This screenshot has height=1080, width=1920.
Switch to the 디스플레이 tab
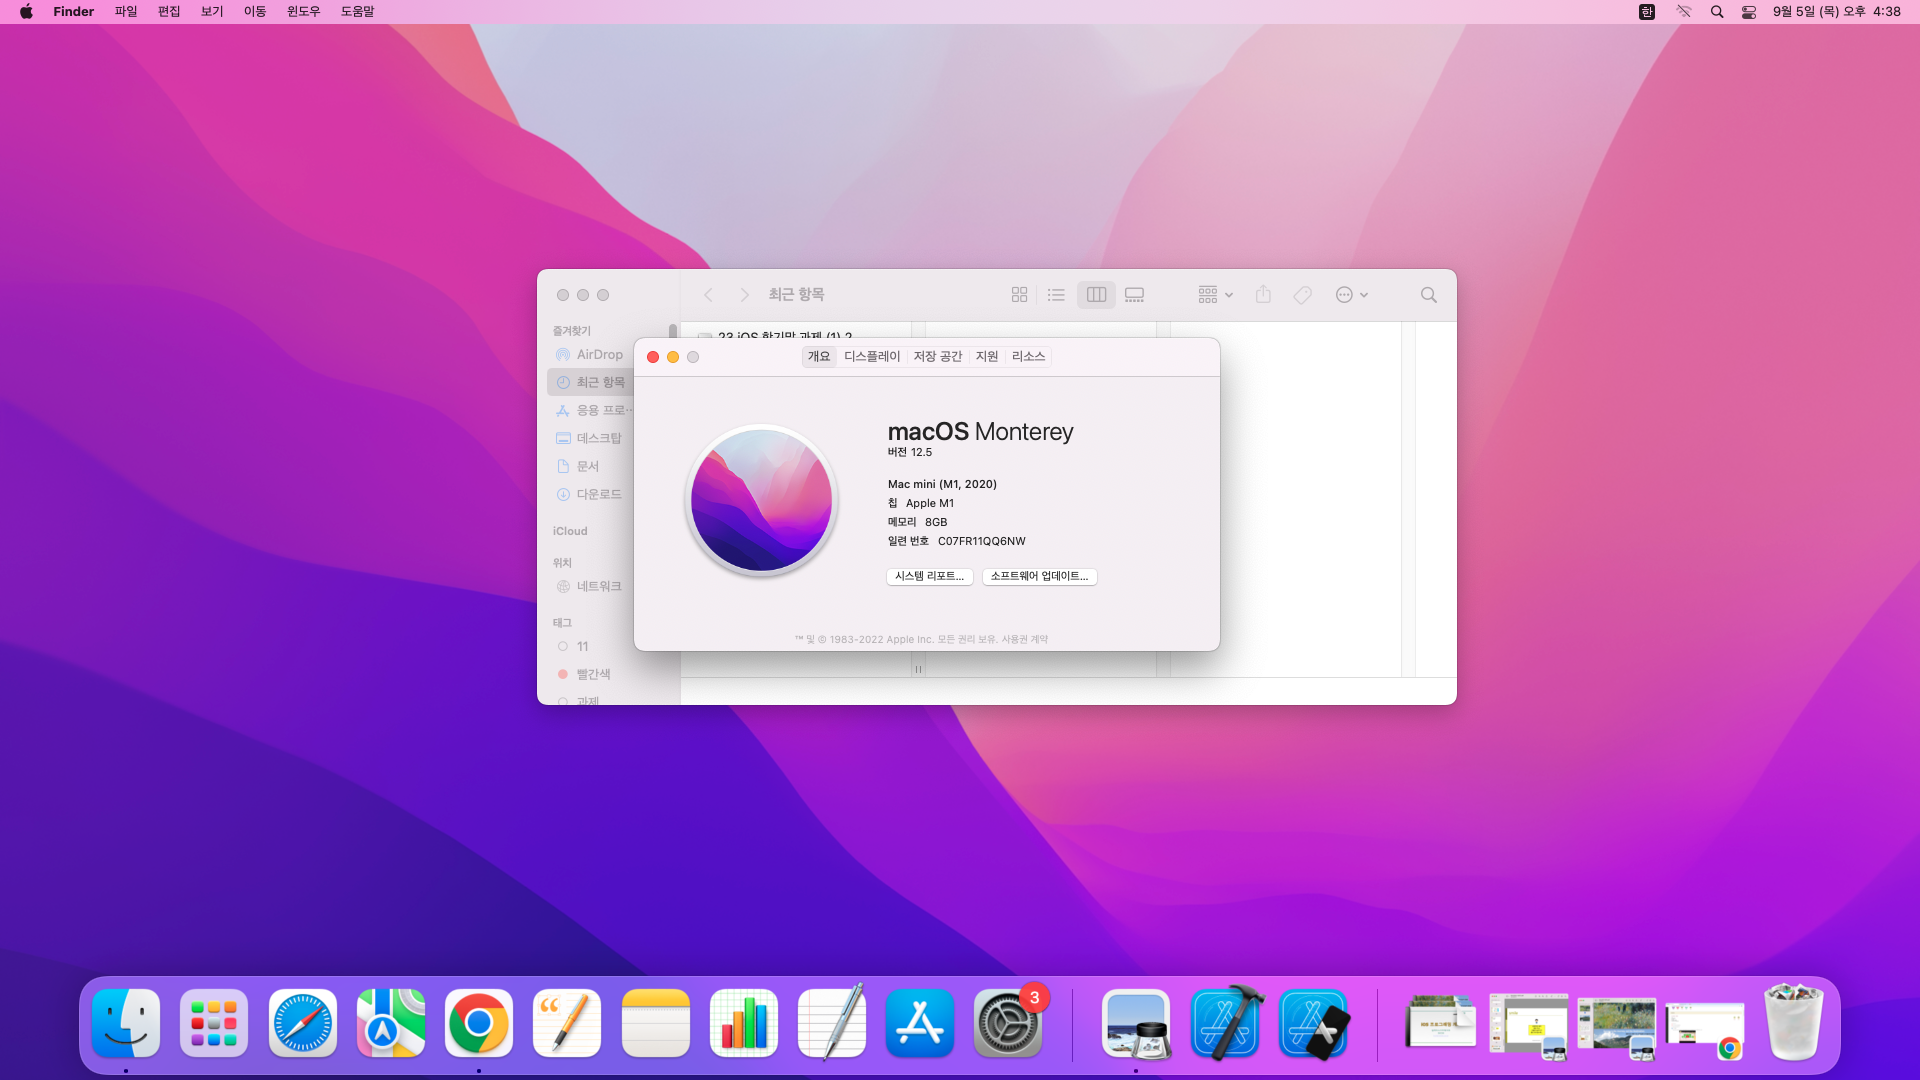[x=872, y=357]
